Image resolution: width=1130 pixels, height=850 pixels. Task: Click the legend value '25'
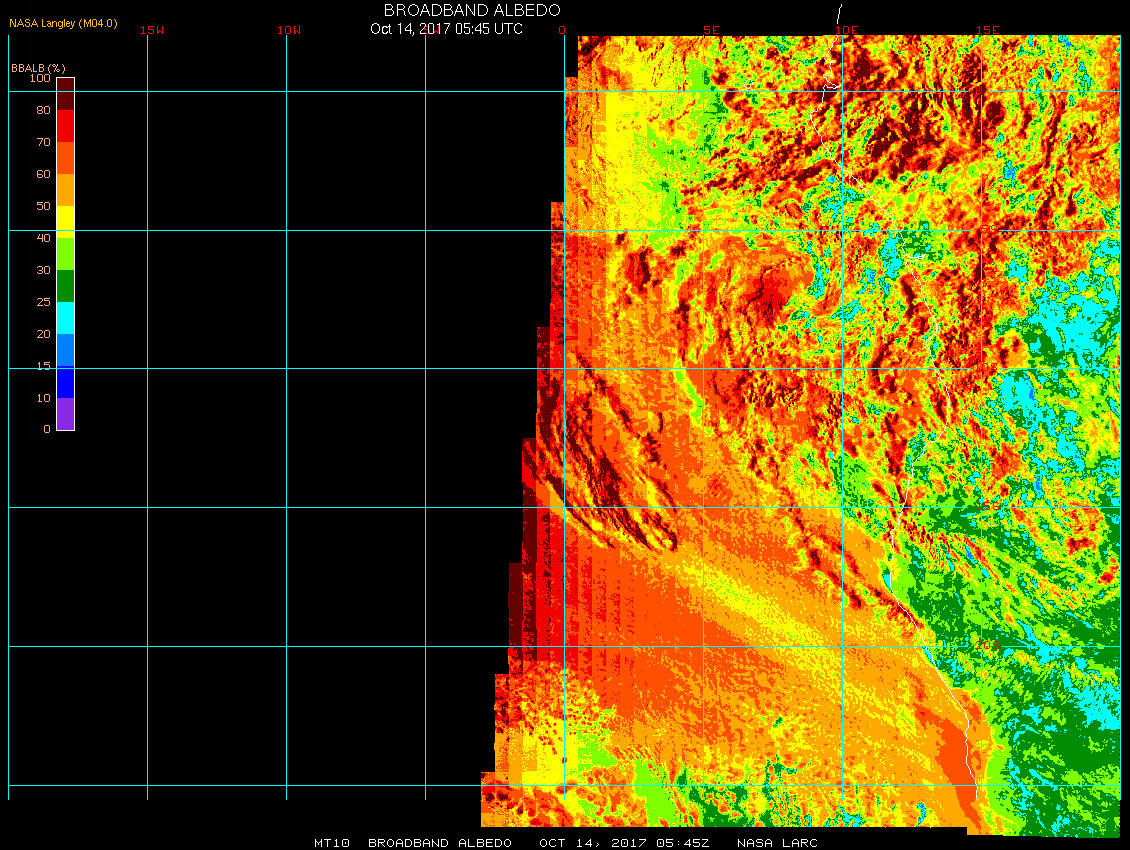(44, 302)
